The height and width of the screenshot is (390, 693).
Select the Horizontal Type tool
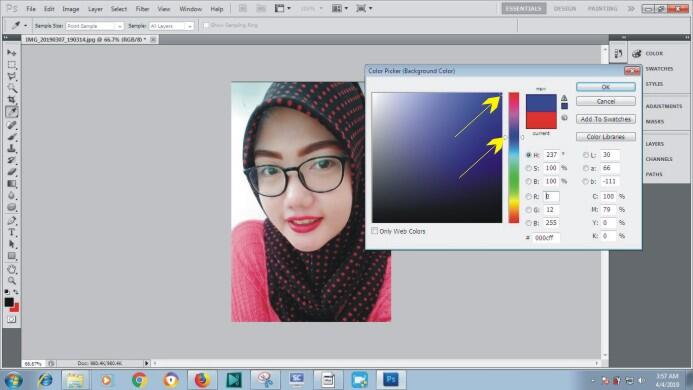tap(11, 232)
